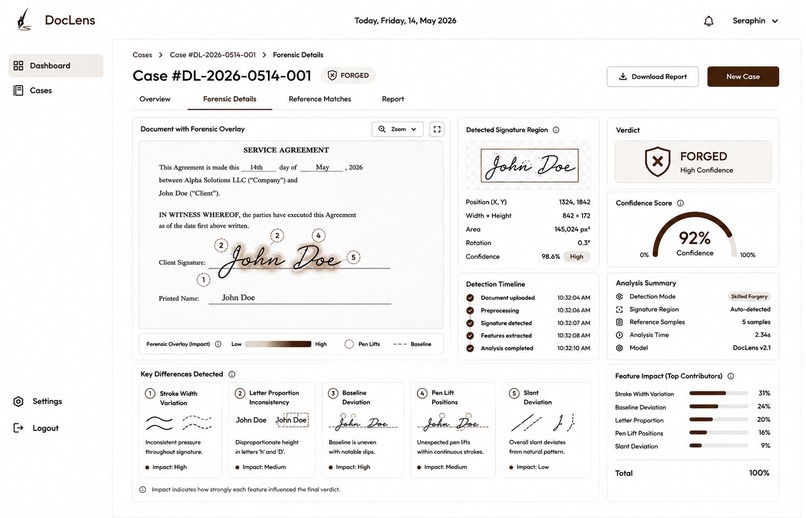The height and width of the screenshot is (518, 806).
Task: Expand document to fullscreen
Action: (x=437, y=130)
